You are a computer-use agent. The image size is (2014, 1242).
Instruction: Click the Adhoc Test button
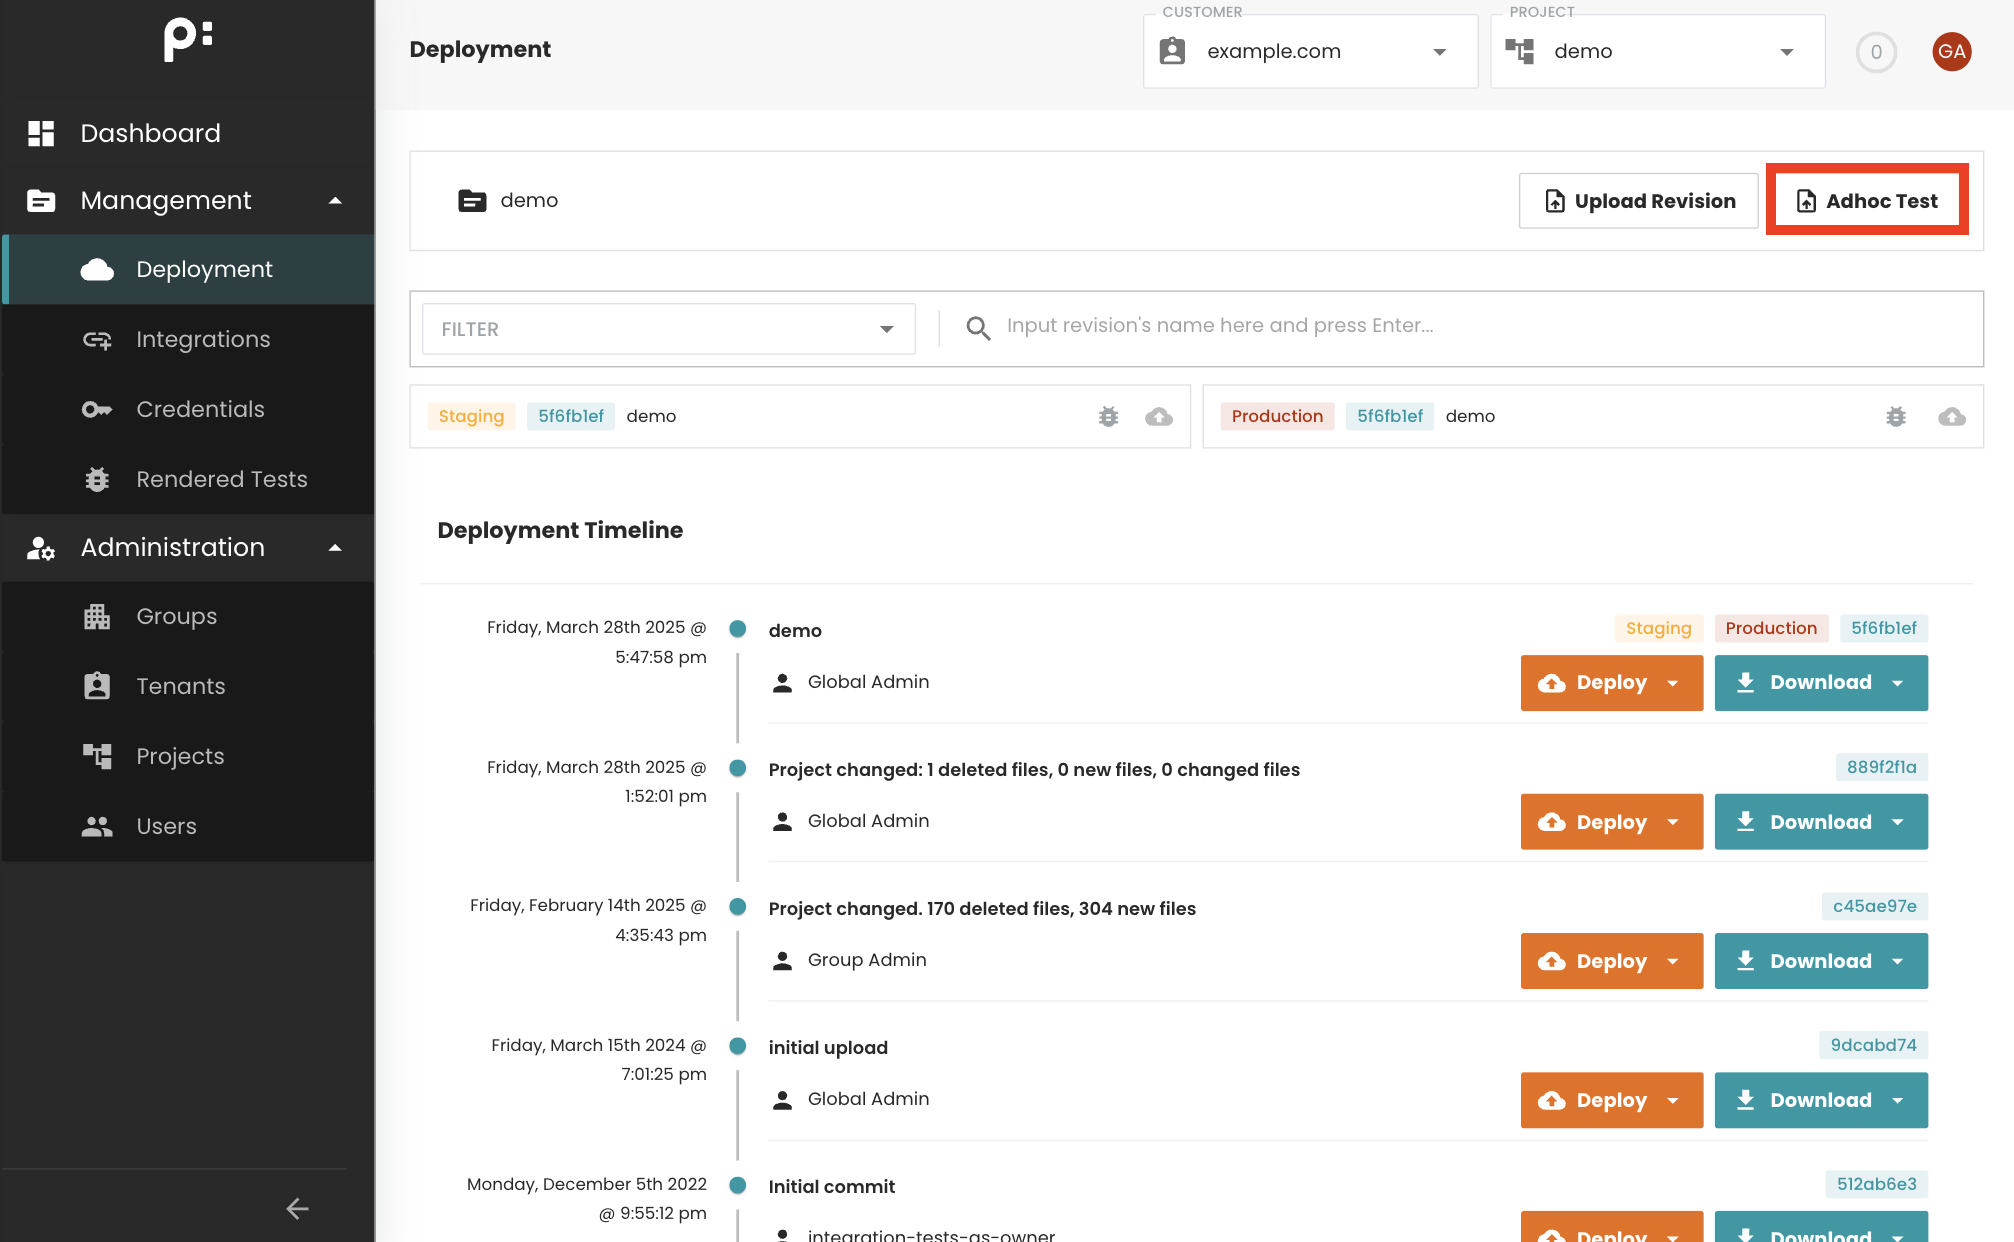coord(1867,201)
